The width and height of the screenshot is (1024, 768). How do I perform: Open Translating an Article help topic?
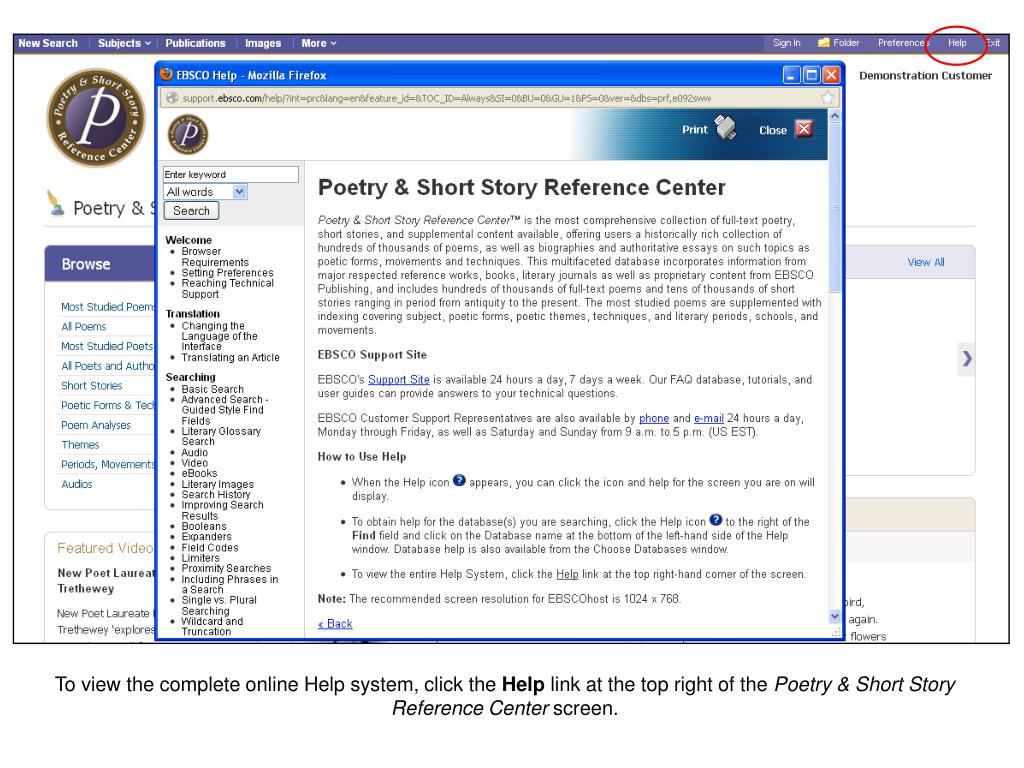click(x=230, y=358)
